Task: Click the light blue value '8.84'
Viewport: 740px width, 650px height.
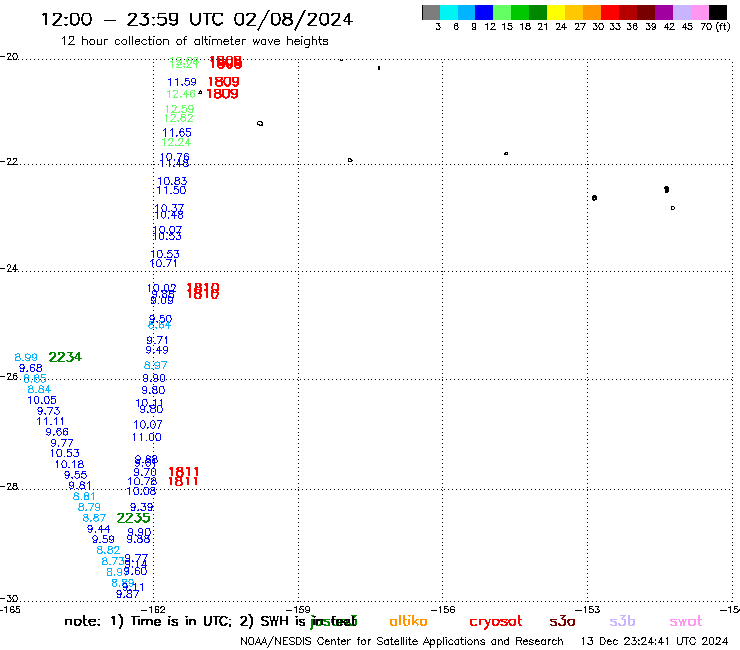Action: (39, 389)
